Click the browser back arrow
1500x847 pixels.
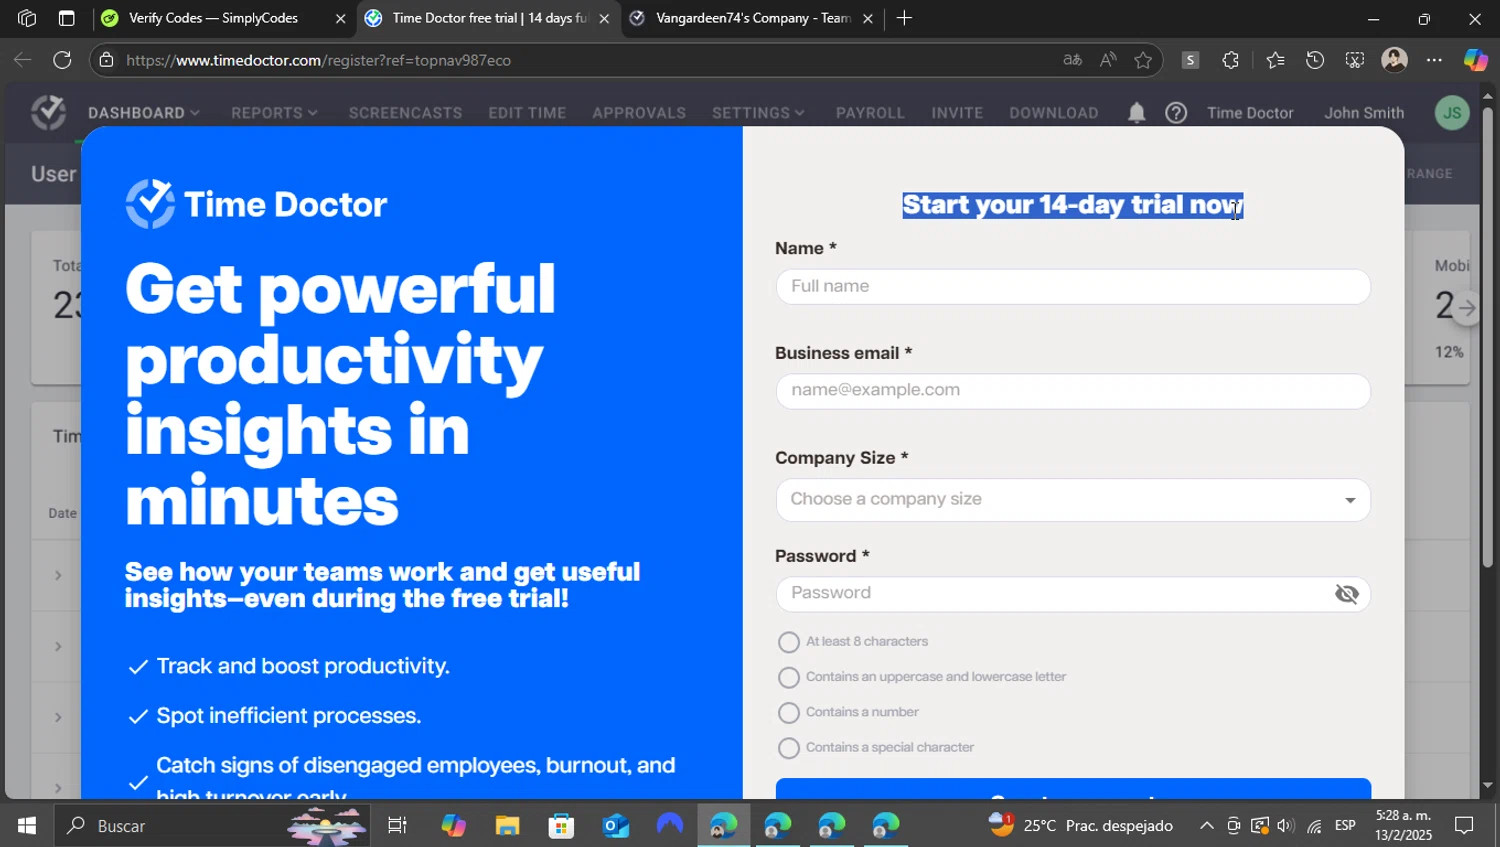(x=22, y=60)
